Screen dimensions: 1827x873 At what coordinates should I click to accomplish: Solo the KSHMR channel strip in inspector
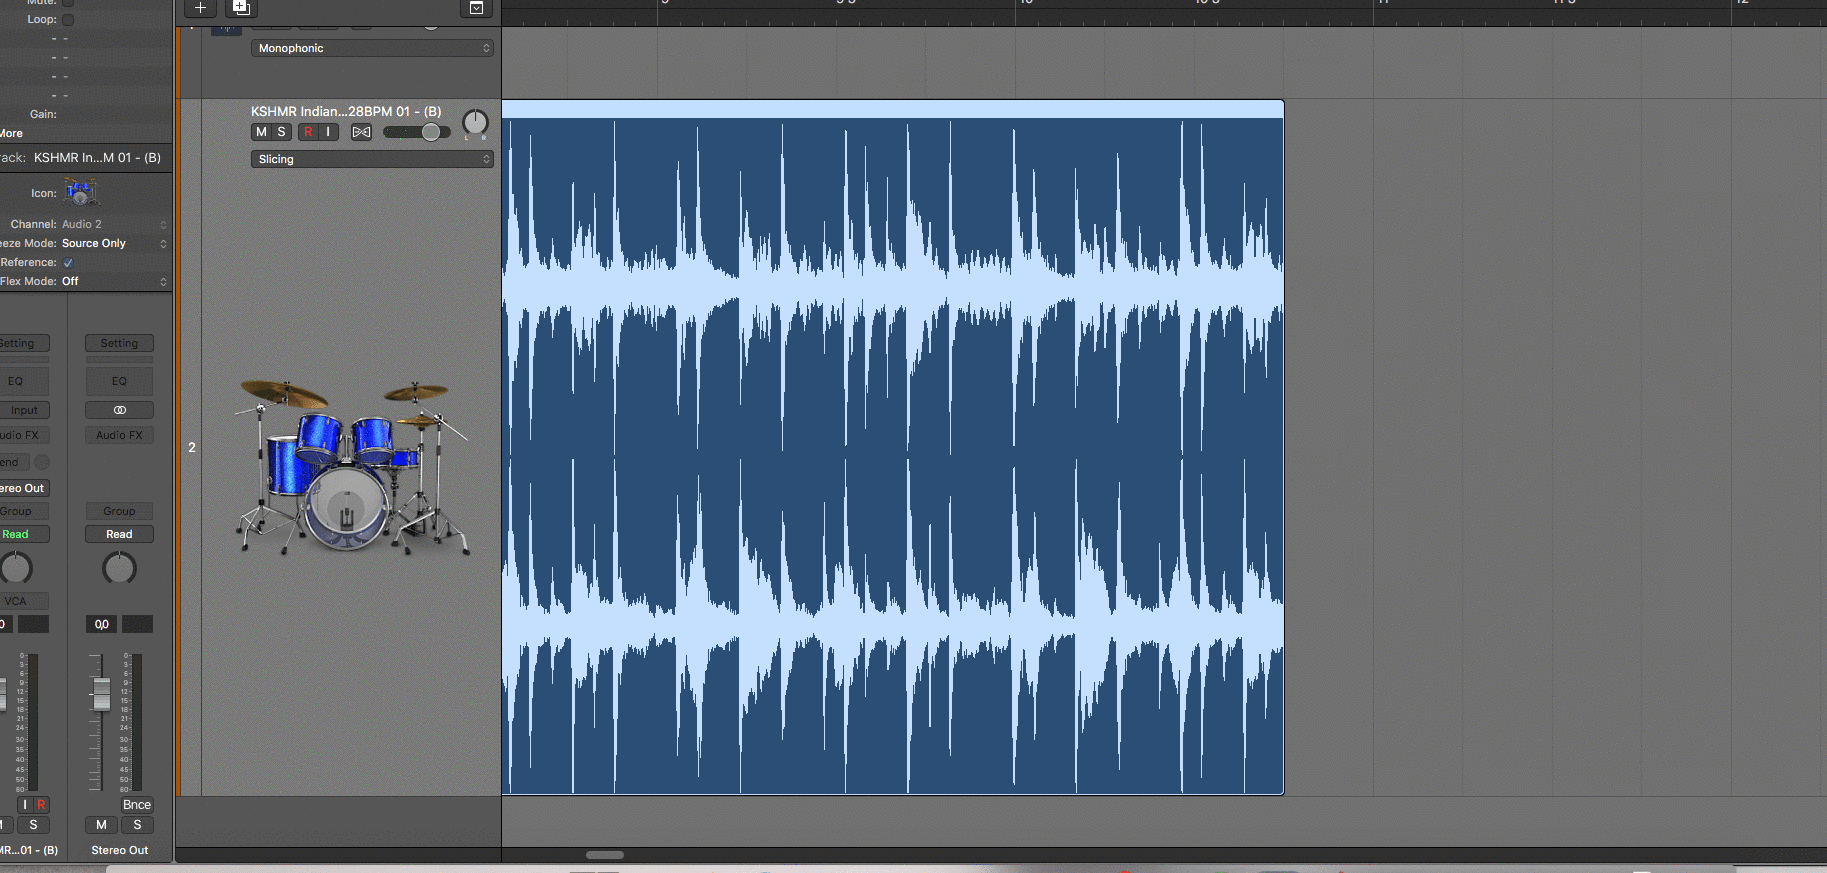[x=33, y=825]
